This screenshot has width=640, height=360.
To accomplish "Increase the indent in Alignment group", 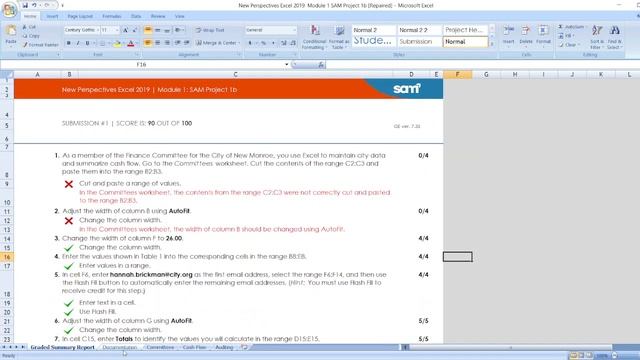I will pos(187,43).
